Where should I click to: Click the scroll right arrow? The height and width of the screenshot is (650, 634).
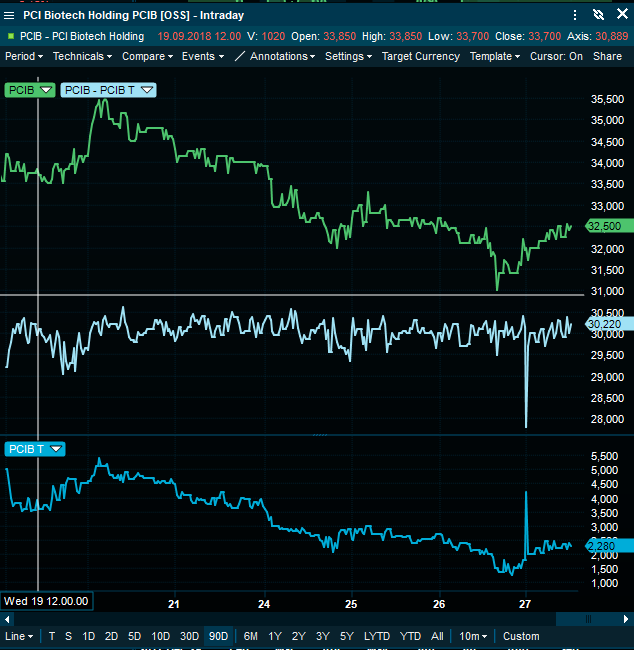[626, 619]
